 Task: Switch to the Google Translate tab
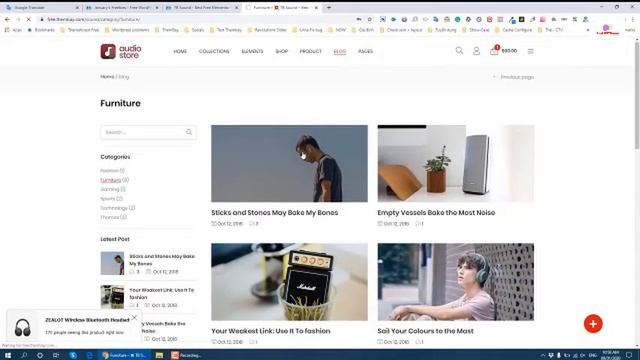point(41,7)
